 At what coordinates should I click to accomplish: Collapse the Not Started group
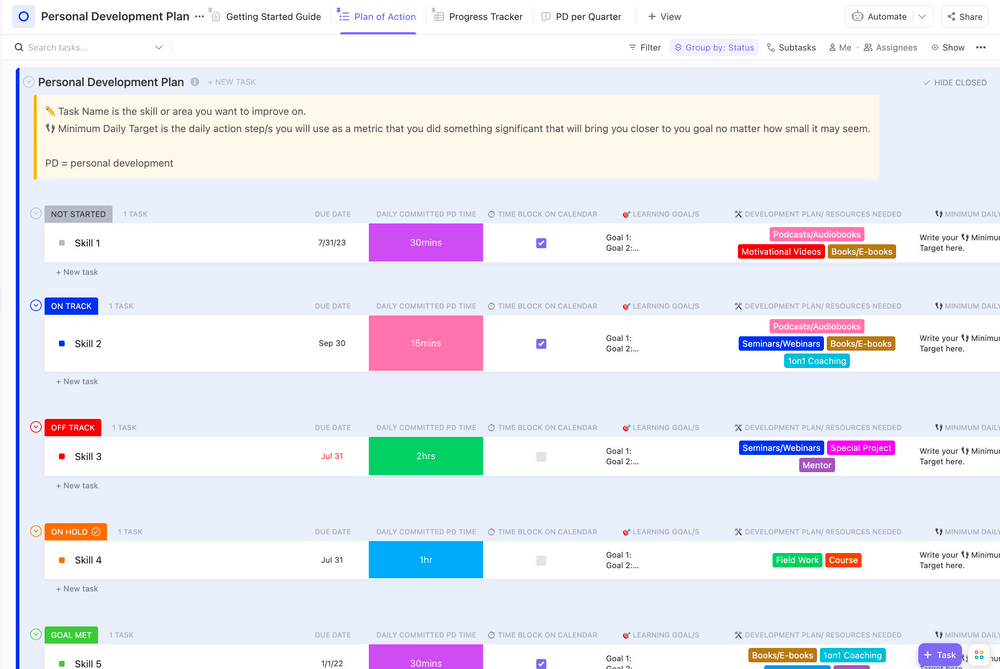pos(36,214)
